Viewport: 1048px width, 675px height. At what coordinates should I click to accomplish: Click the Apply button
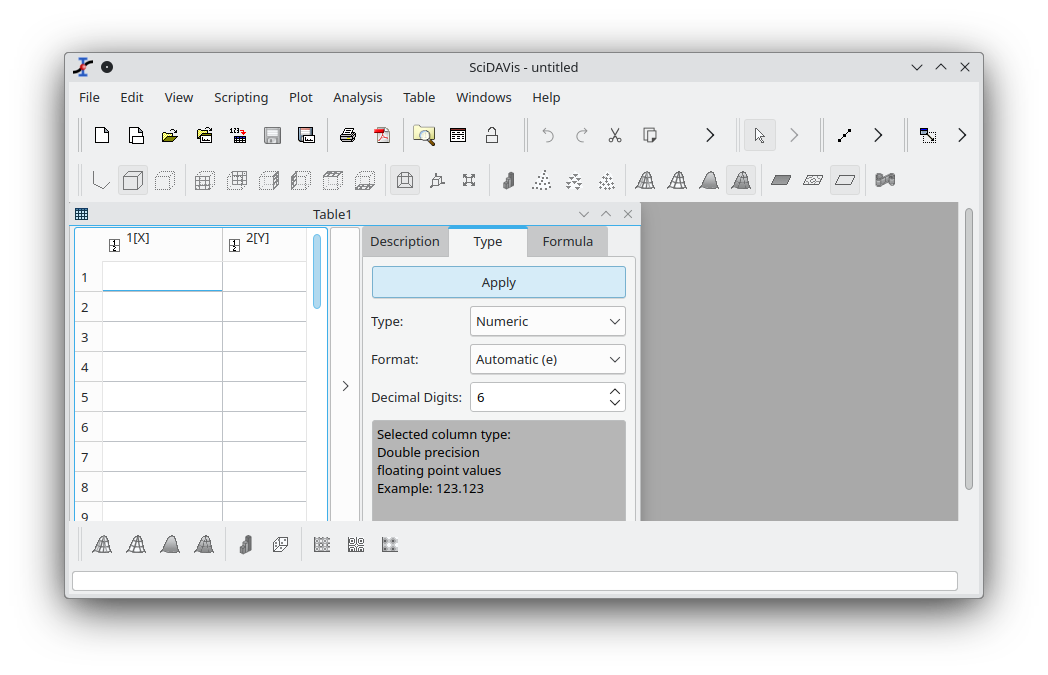point(499,283)
